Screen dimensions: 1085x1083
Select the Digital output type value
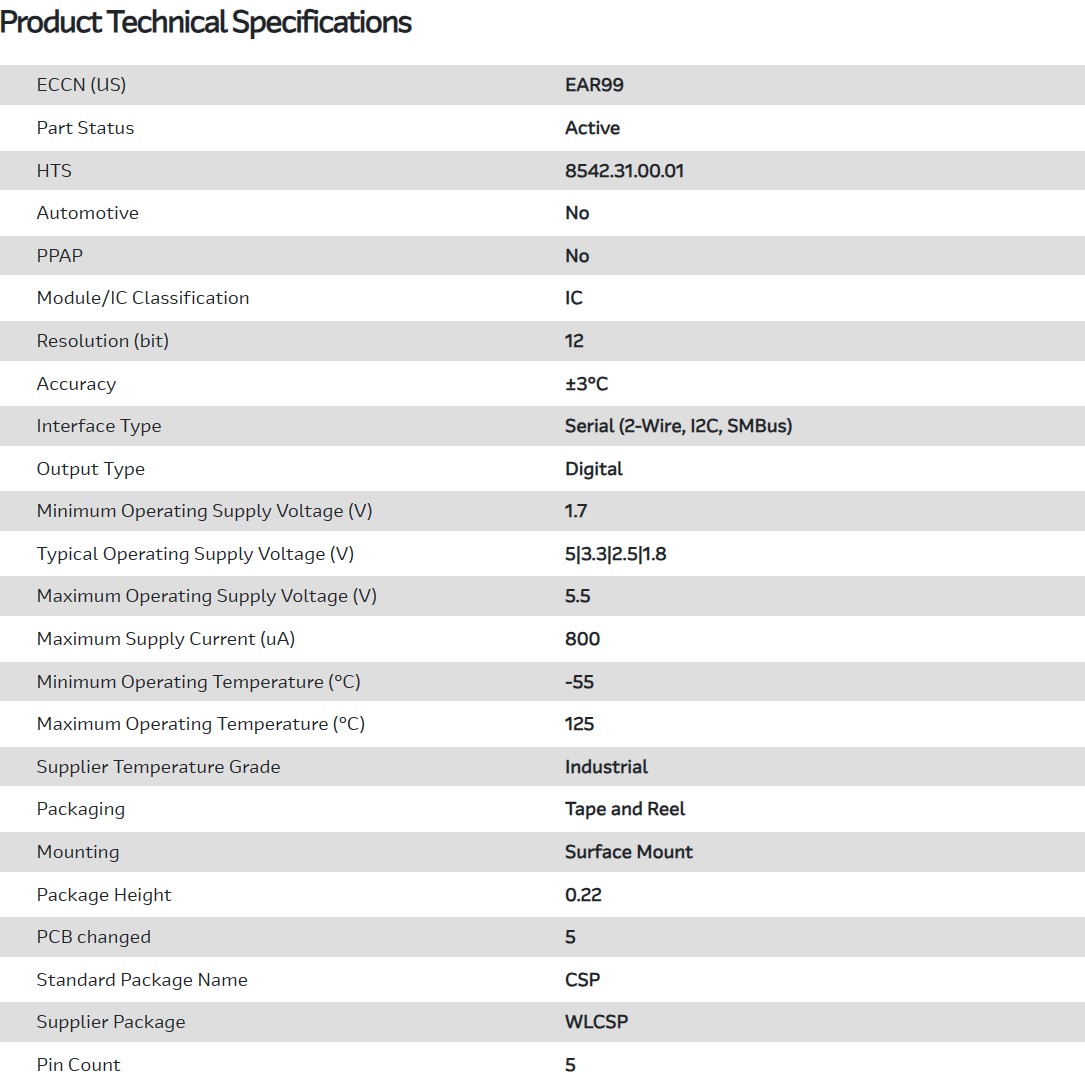coord(593,469)
